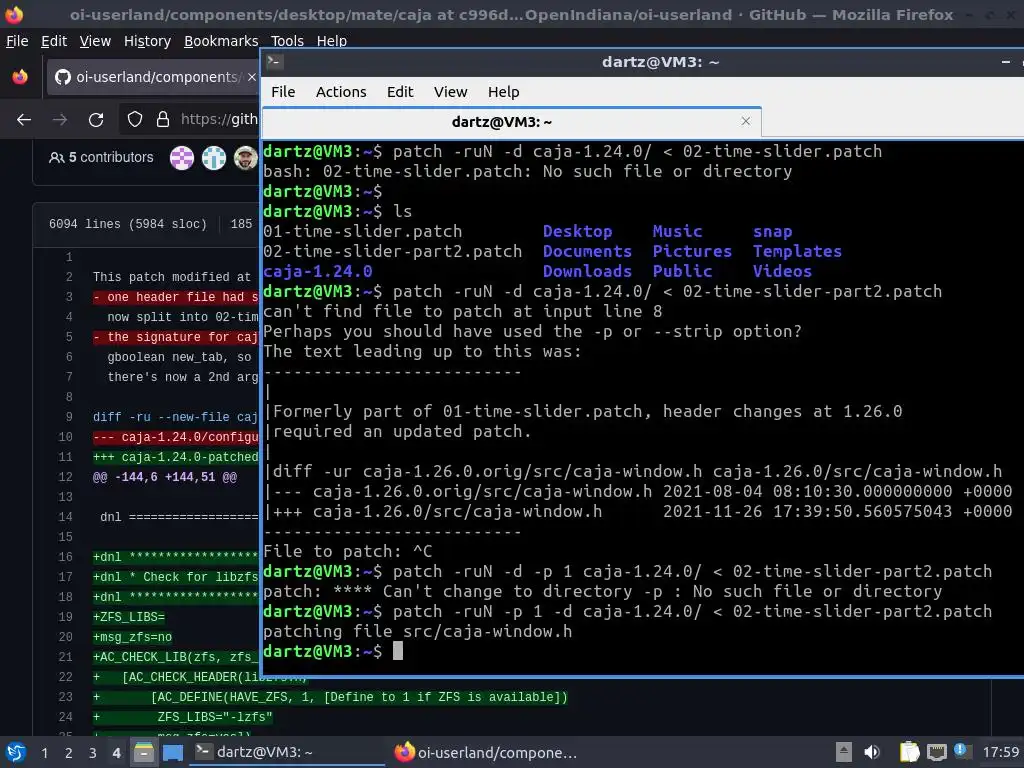1024x768 pixels.
Task: Click the terminal cursor at last prompt
Action: pos(398,651)
